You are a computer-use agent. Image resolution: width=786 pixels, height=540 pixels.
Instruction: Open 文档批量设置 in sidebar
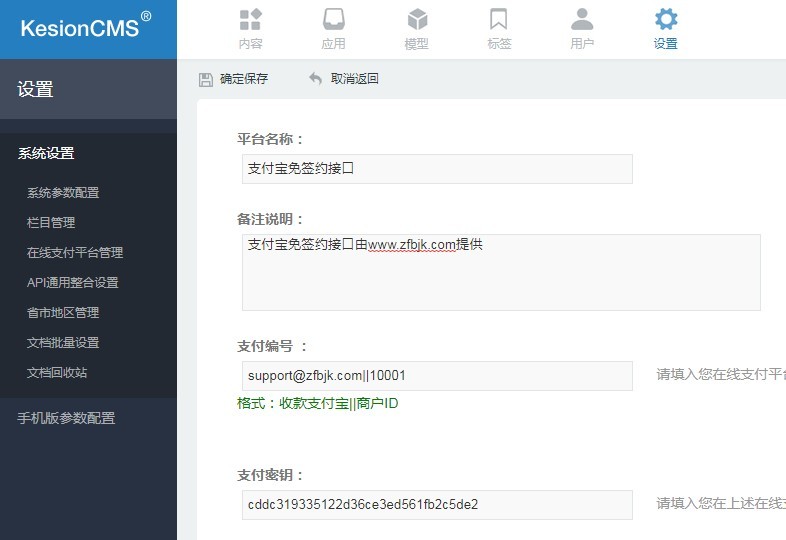[63, 343]
